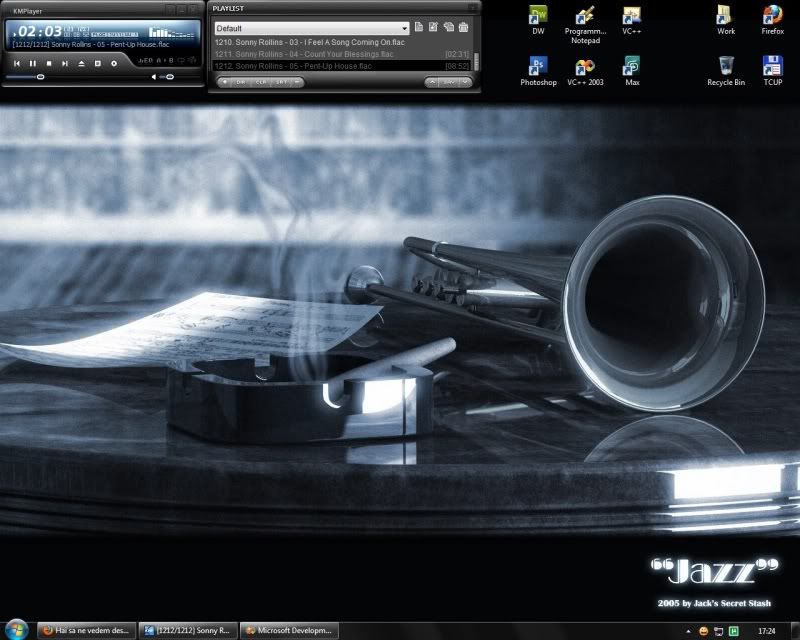Click the green H tray icon
Screen dimensions: 800x640
point(734,631)
